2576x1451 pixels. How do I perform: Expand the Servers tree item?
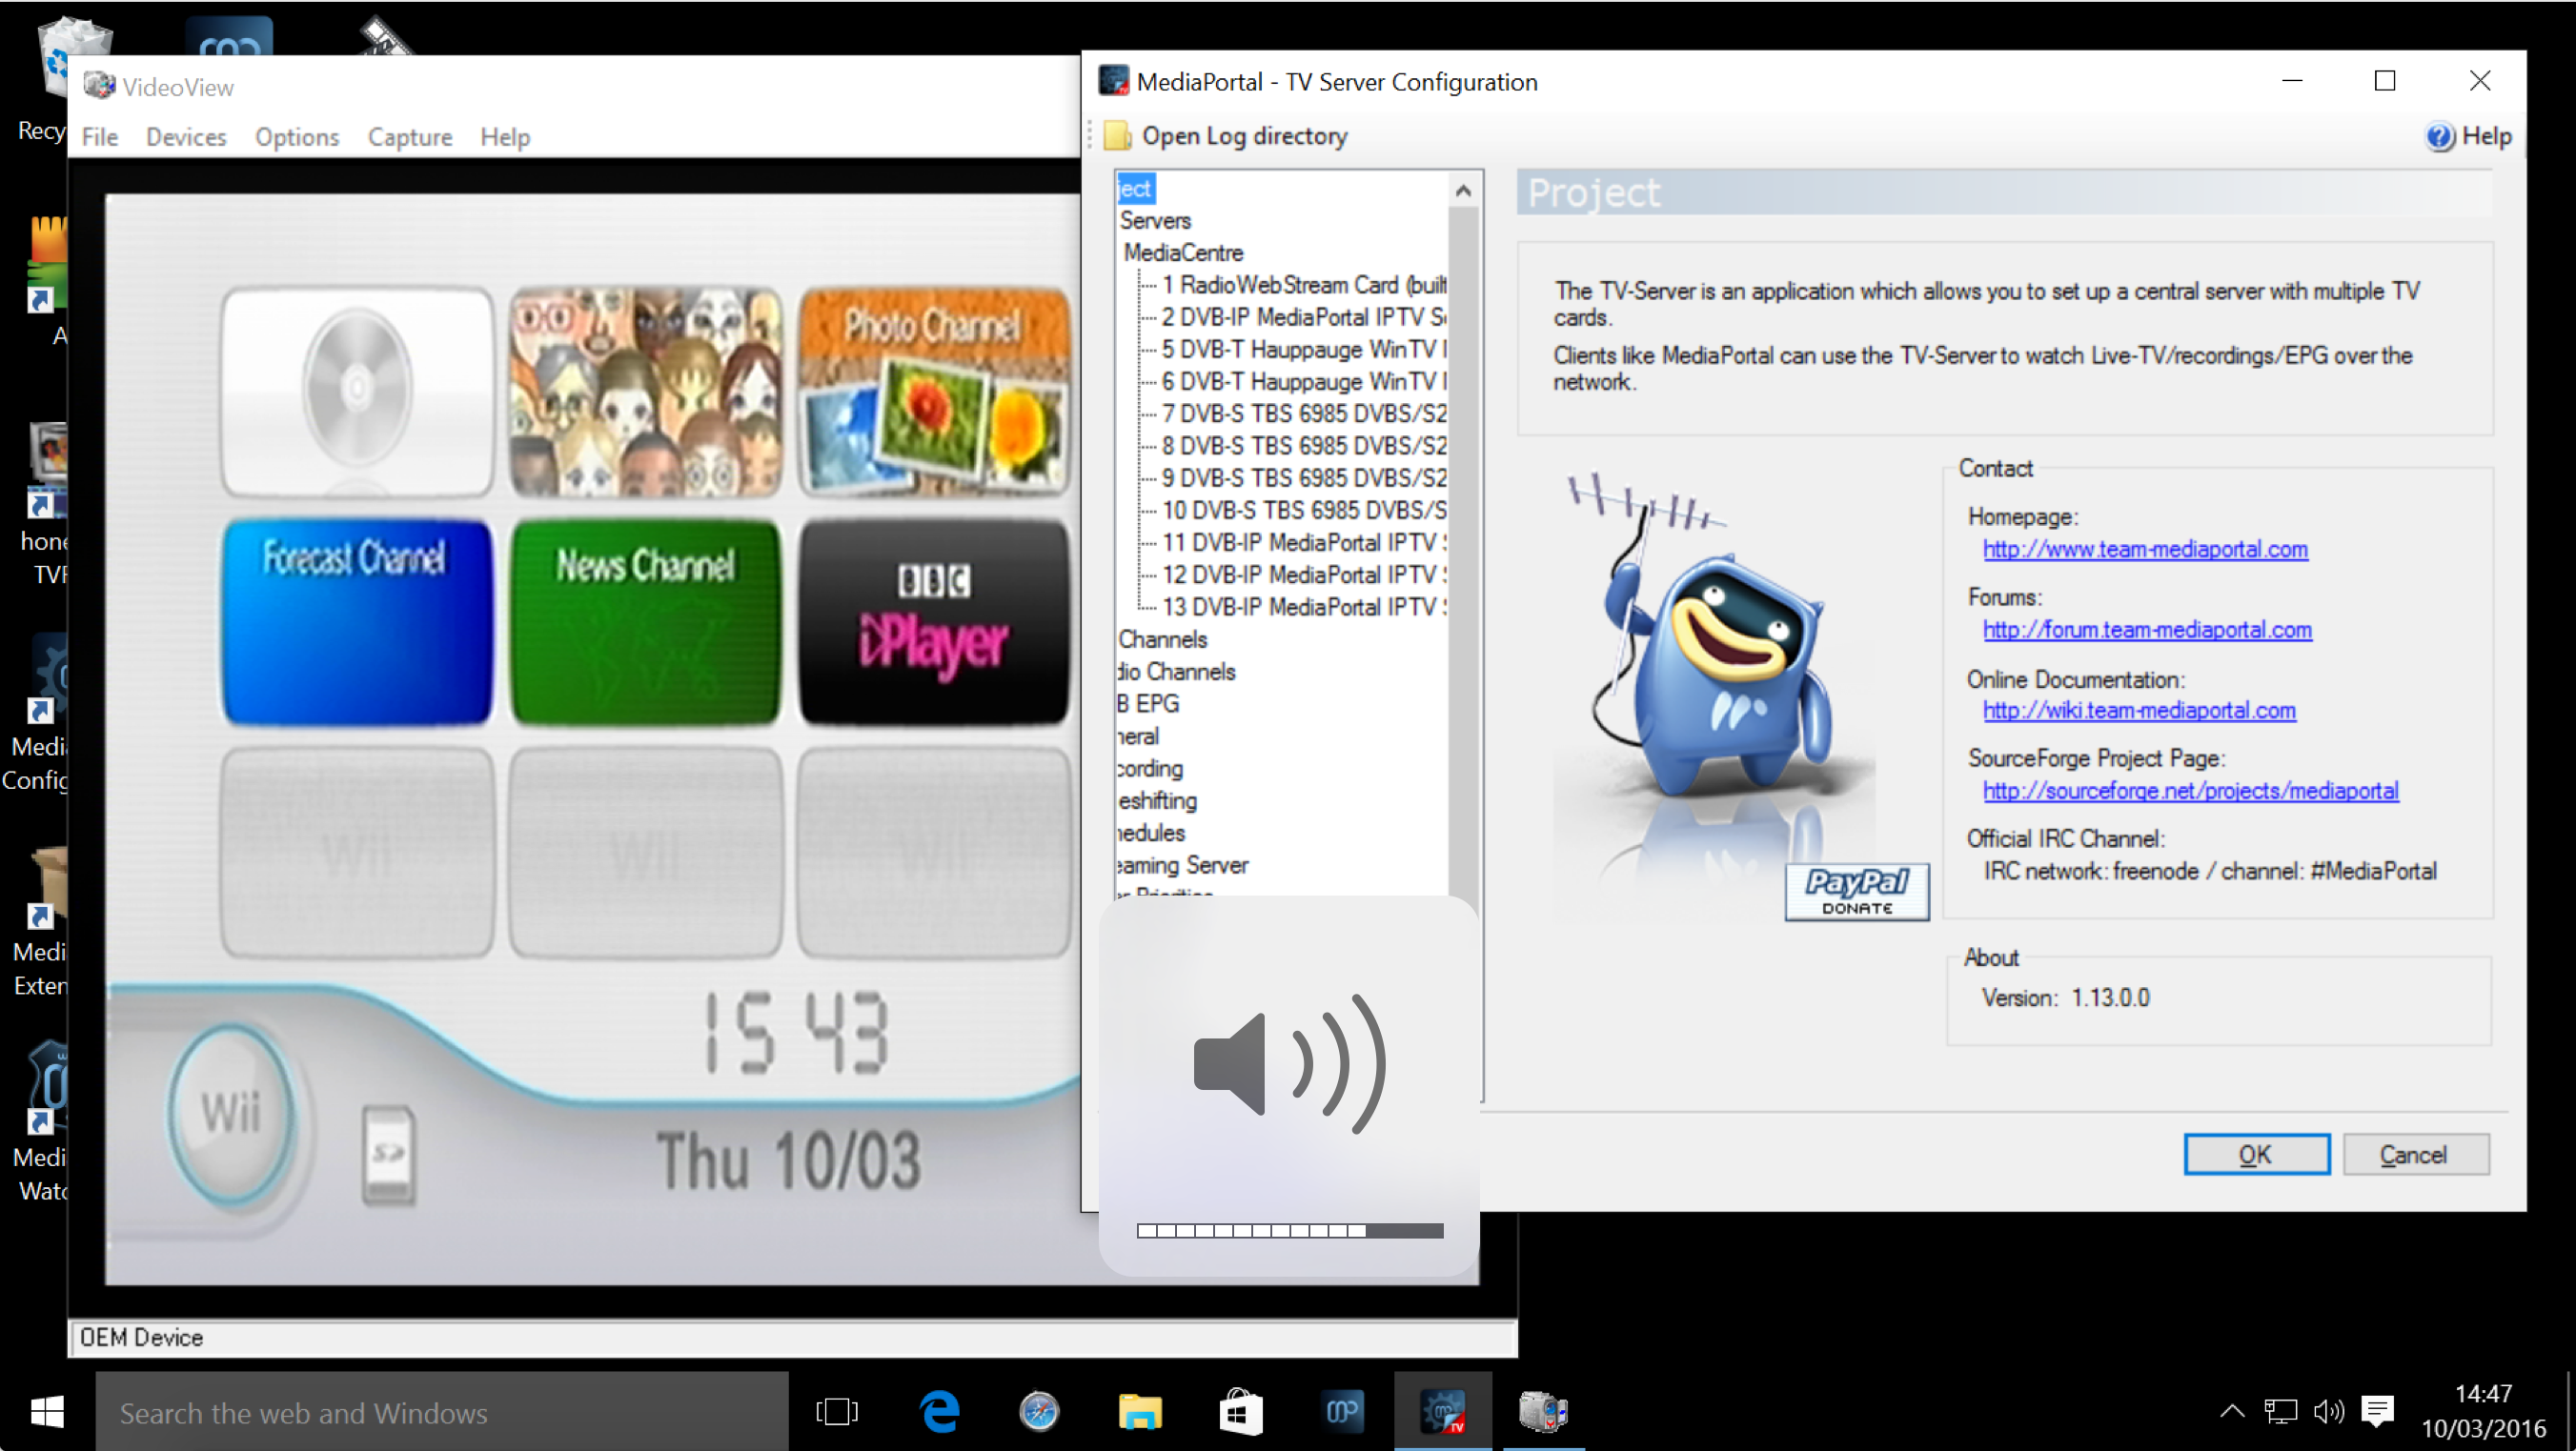[x=1153, y=219]
